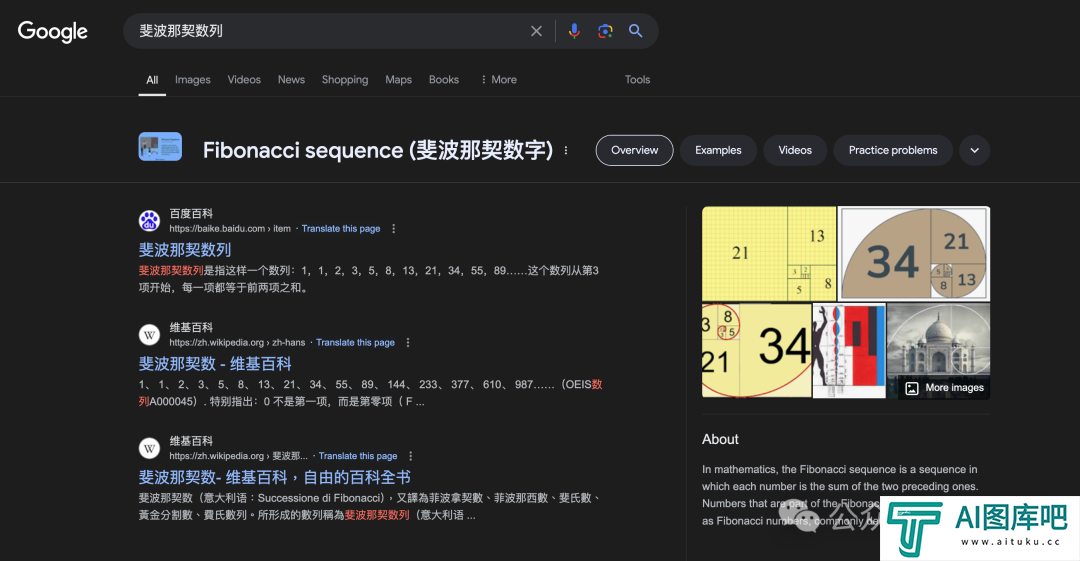Click the Google logo
1080x561 pixels.
coord(53,31)
